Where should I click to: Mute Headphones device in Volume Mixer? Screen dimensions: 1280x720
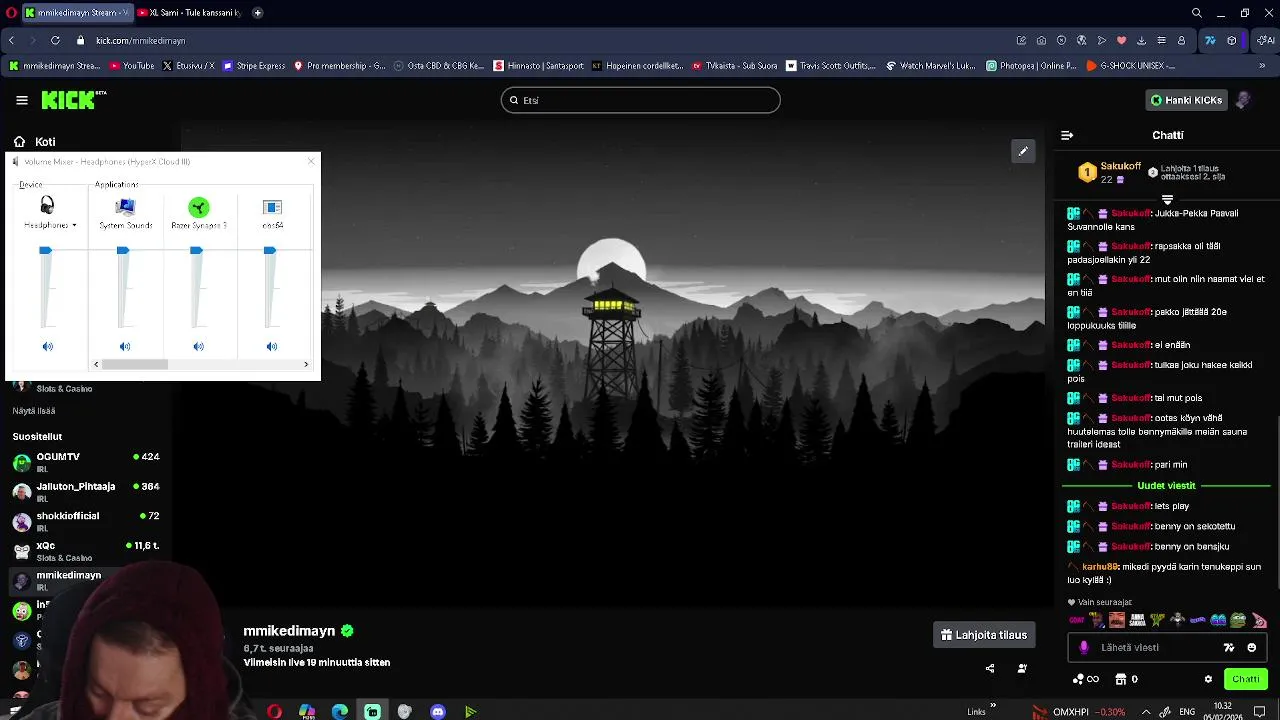[47, 346]
